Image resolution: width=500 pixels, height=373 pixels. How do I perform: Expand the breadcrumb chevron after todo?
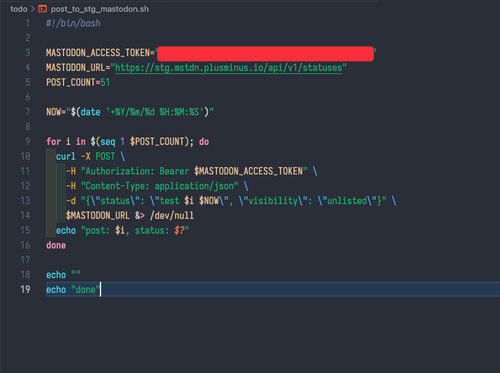tap(33, 9)
